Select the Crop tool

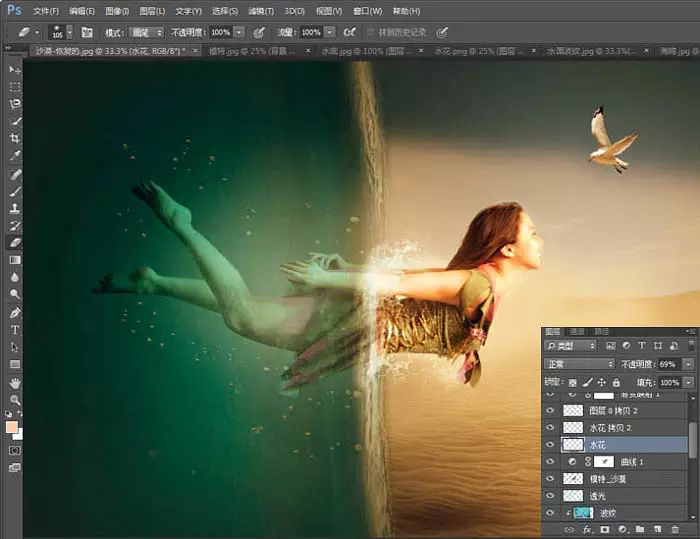point(15,138)
